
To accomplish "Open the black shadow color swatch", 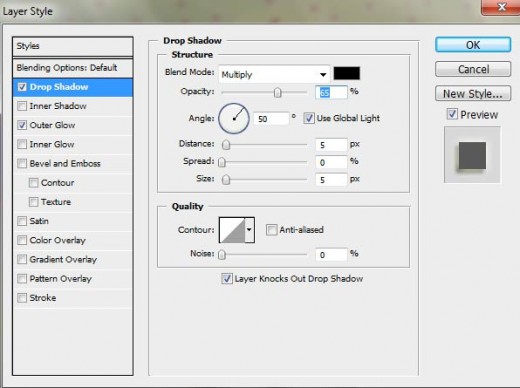I will pyautogui.click(x=347, y=73).
